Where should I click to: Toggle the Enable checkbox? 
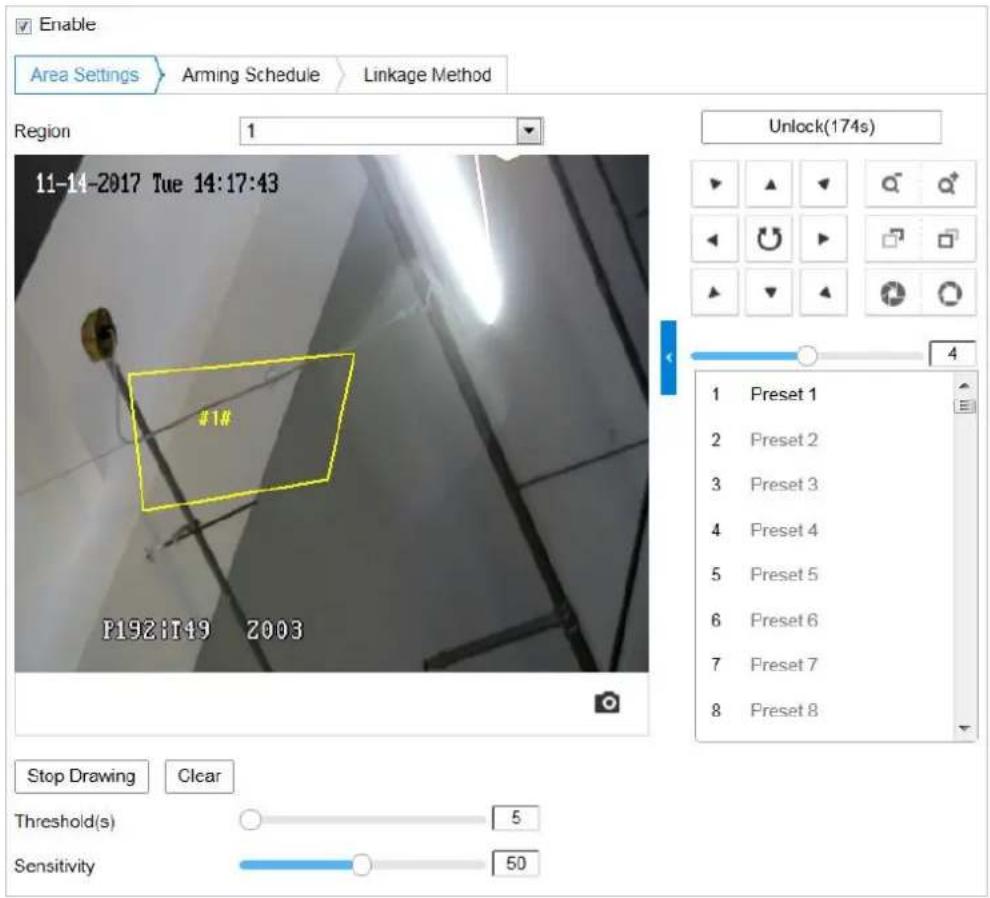(x=23, y=26)
